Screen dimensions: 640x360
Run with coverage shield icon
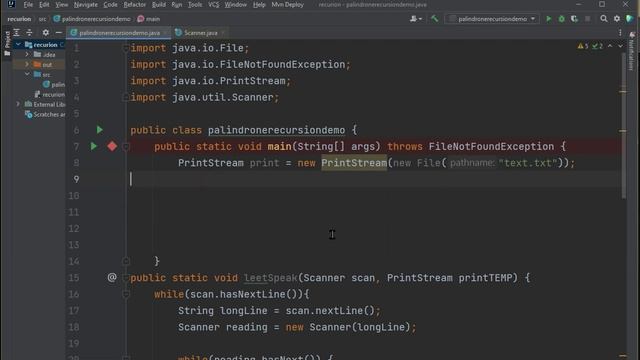574,19
